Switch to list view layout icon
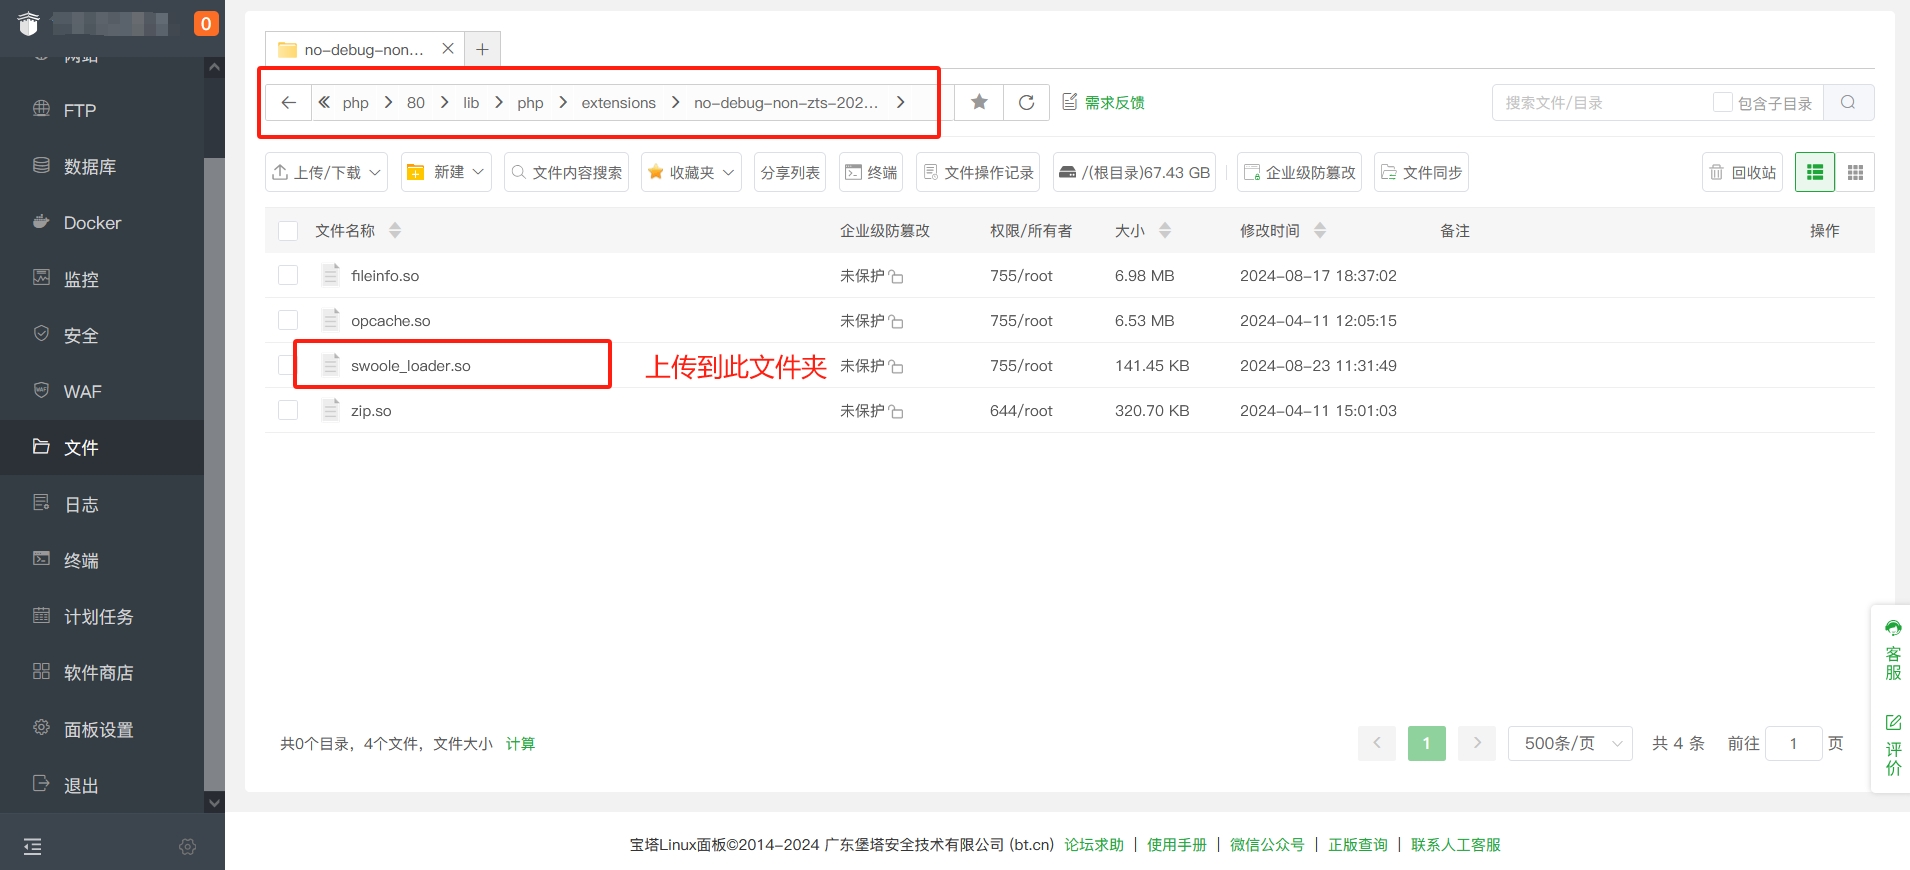The width and height of the screenshot is (1910, 870). pos(1815,172)
